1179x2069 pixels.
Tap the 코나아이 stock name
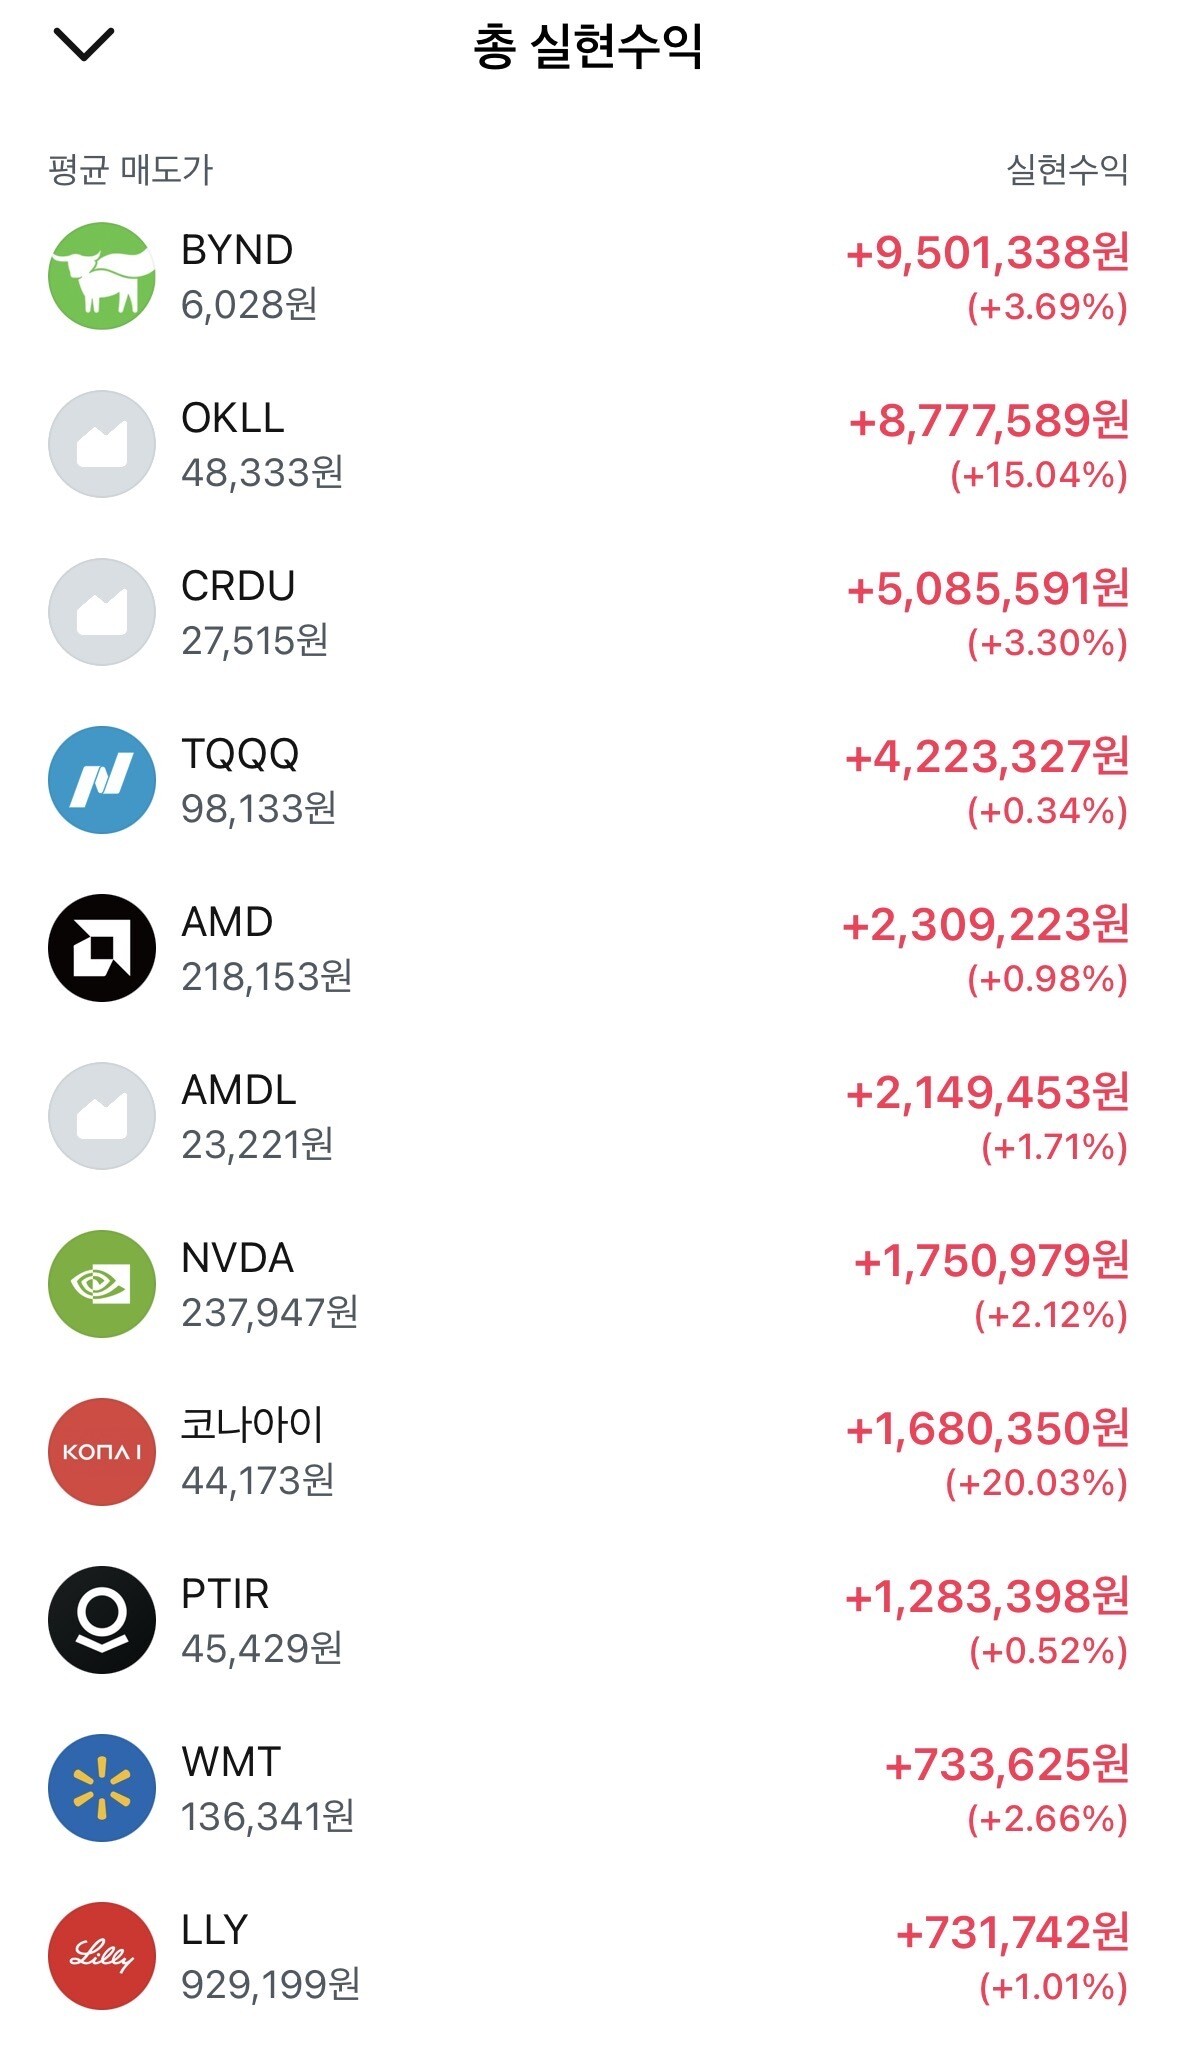(x=252, y=1425)
